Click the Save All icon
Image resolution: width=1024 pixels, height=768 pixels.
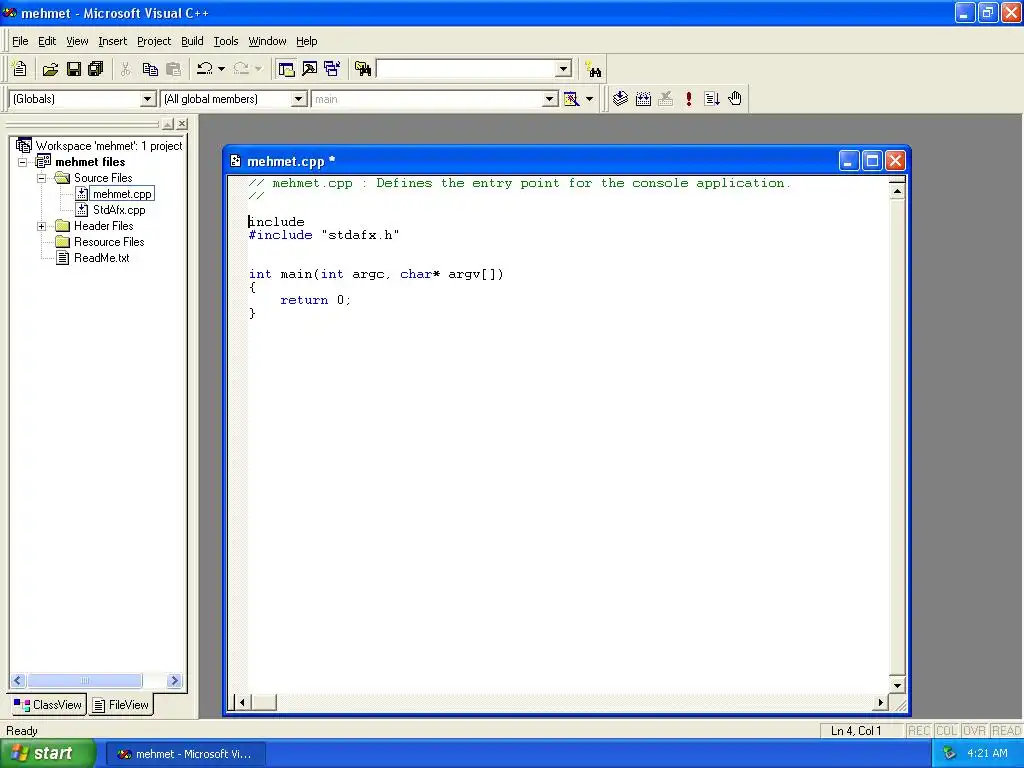[96, 69]
